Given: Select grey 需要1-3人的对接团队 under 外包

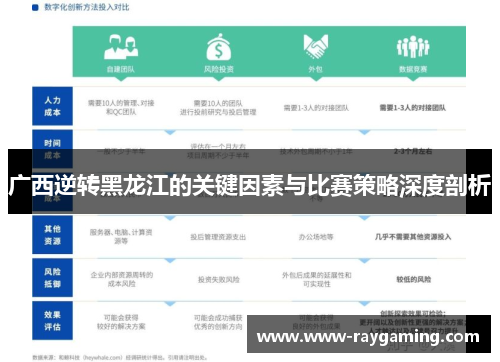Looking at the screenshot, I should click(316, 108).
